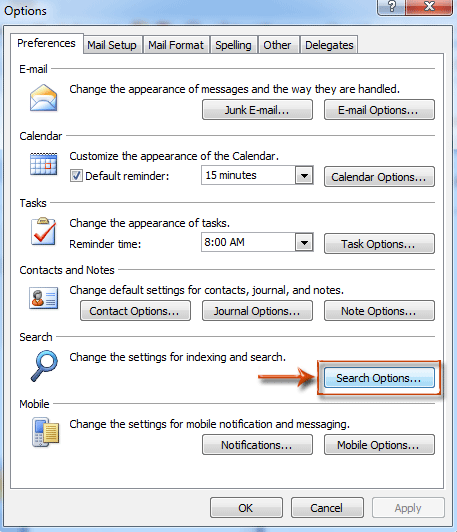457x532 pixels.
Task: Click the Journal Options button
Action: point(257,310)
